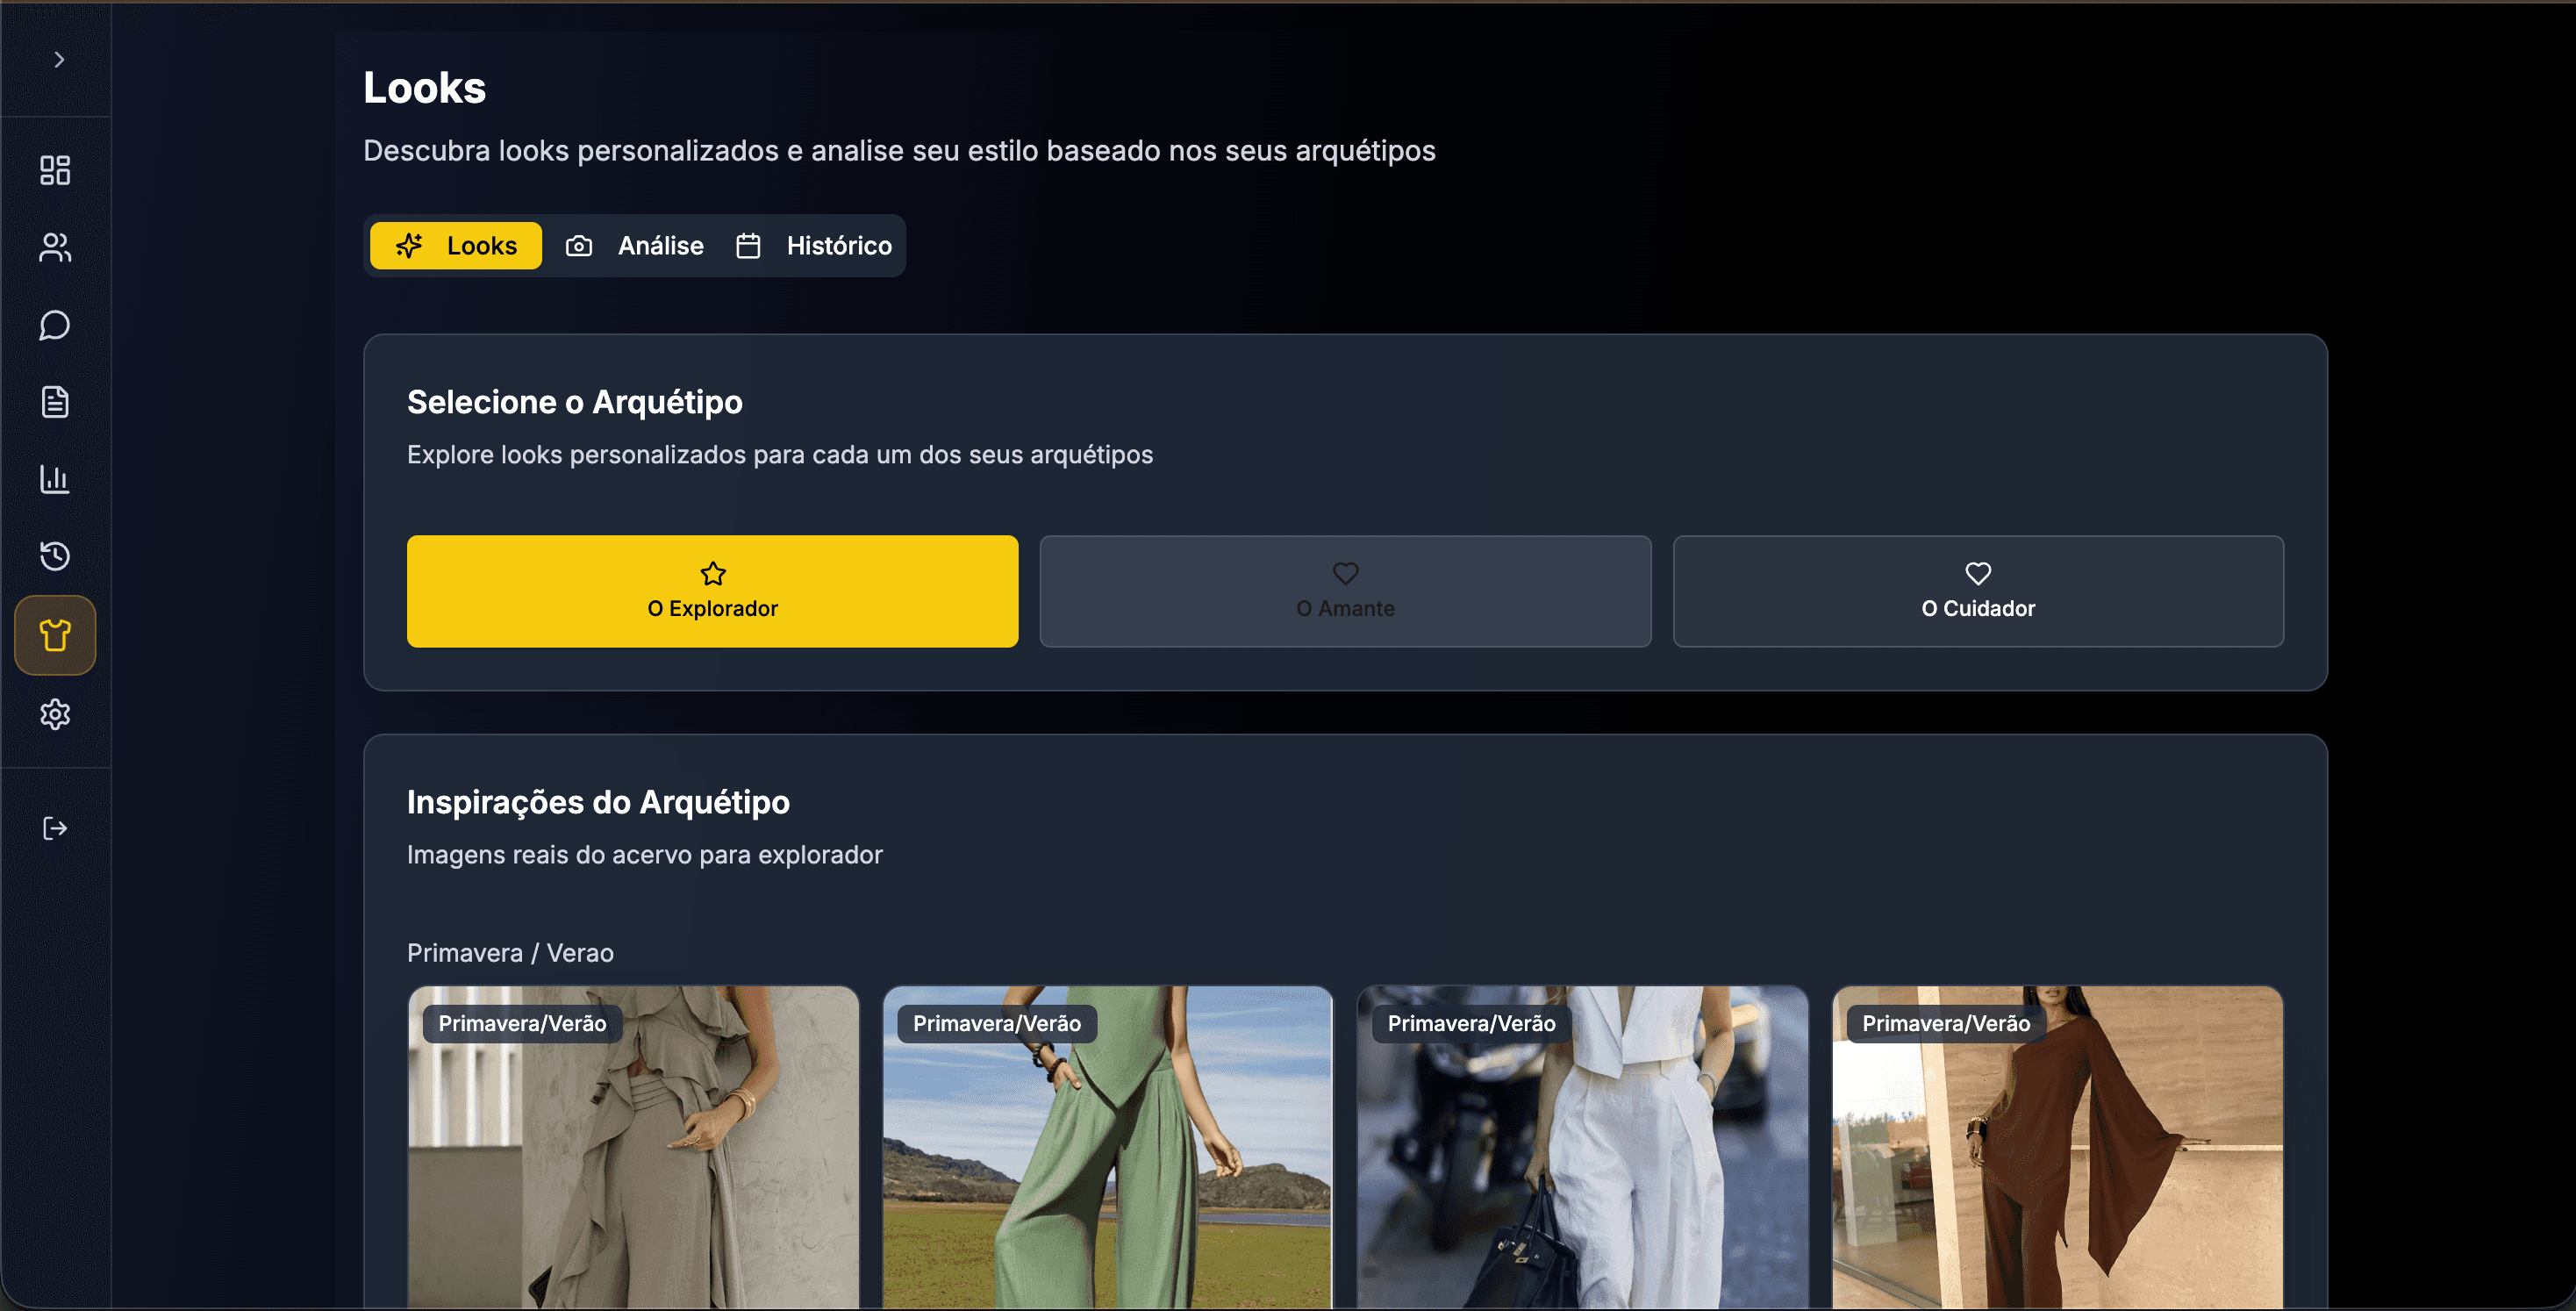
Task: Open the history clock icon in sidebar
Action: tap(55, 556)
